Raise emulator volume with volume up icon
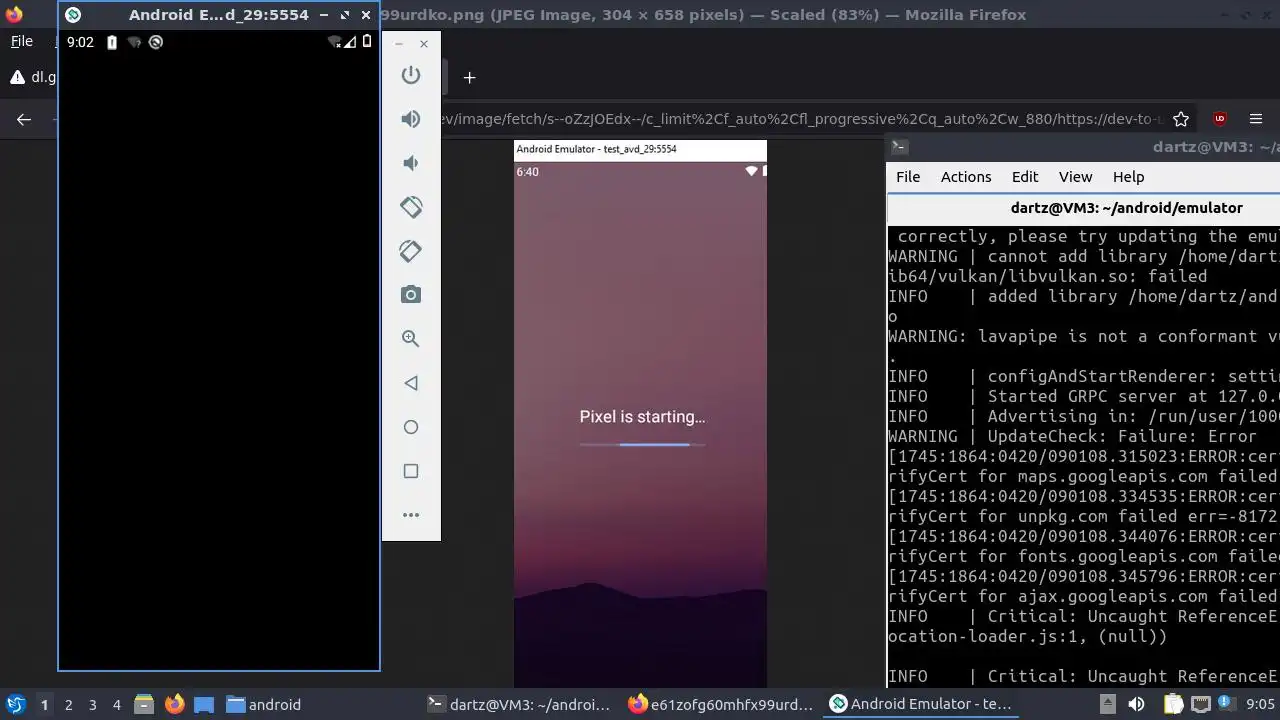1280x720 pixels. coord(411,119)
